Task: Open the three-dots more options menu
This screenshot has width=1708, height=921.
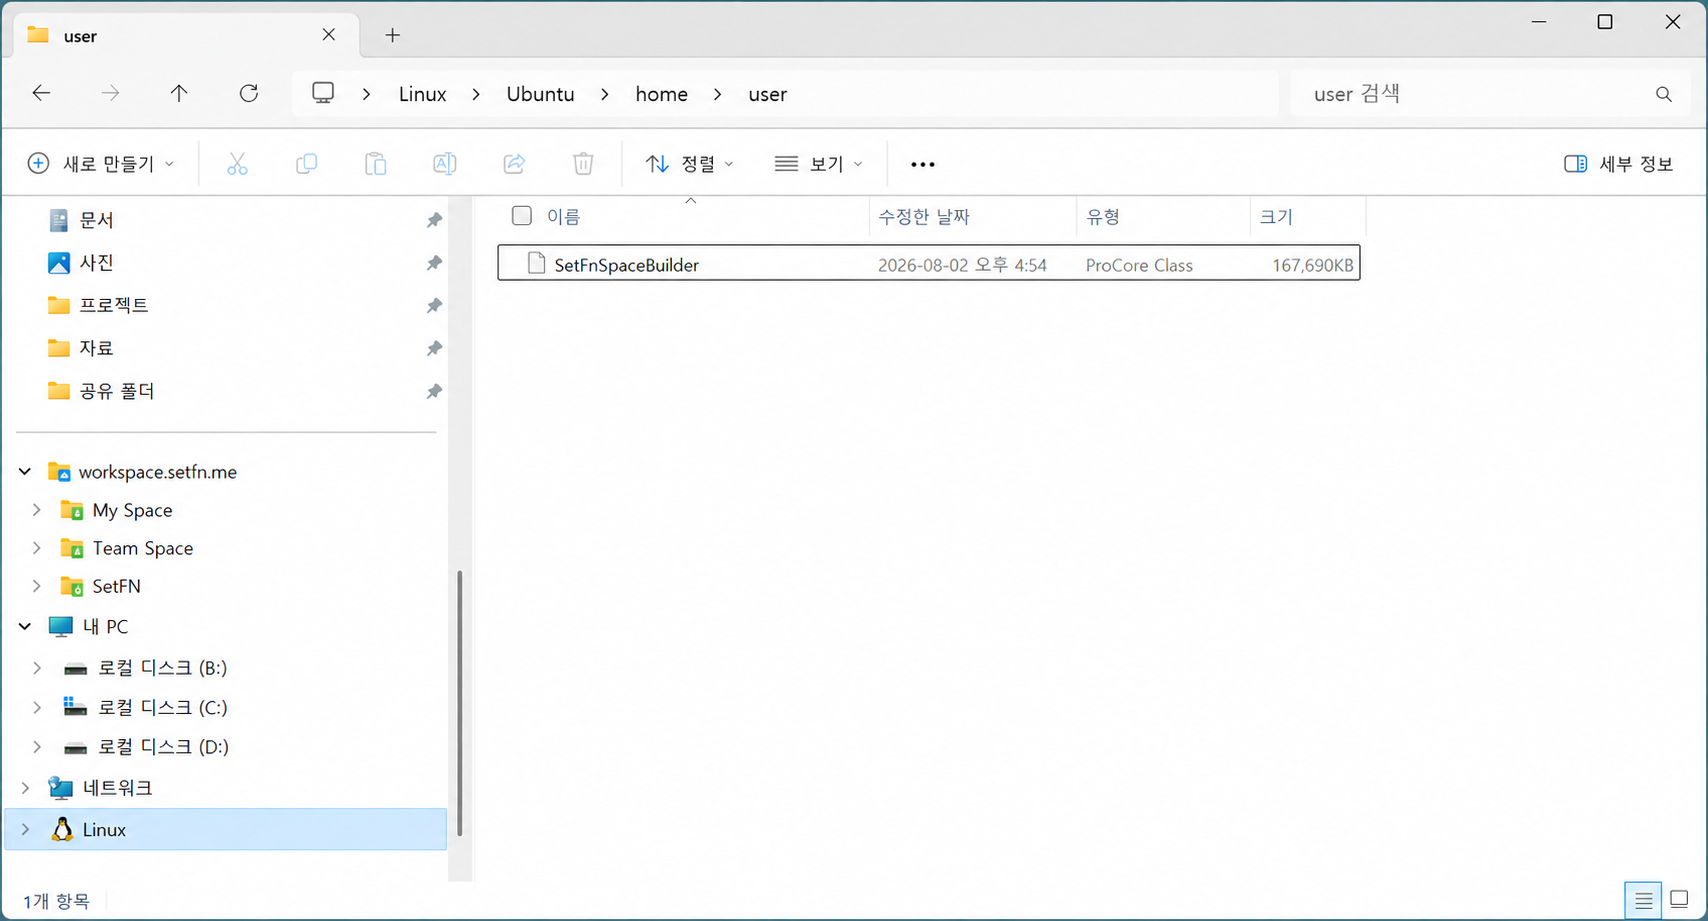Action: tap(923, 164)
